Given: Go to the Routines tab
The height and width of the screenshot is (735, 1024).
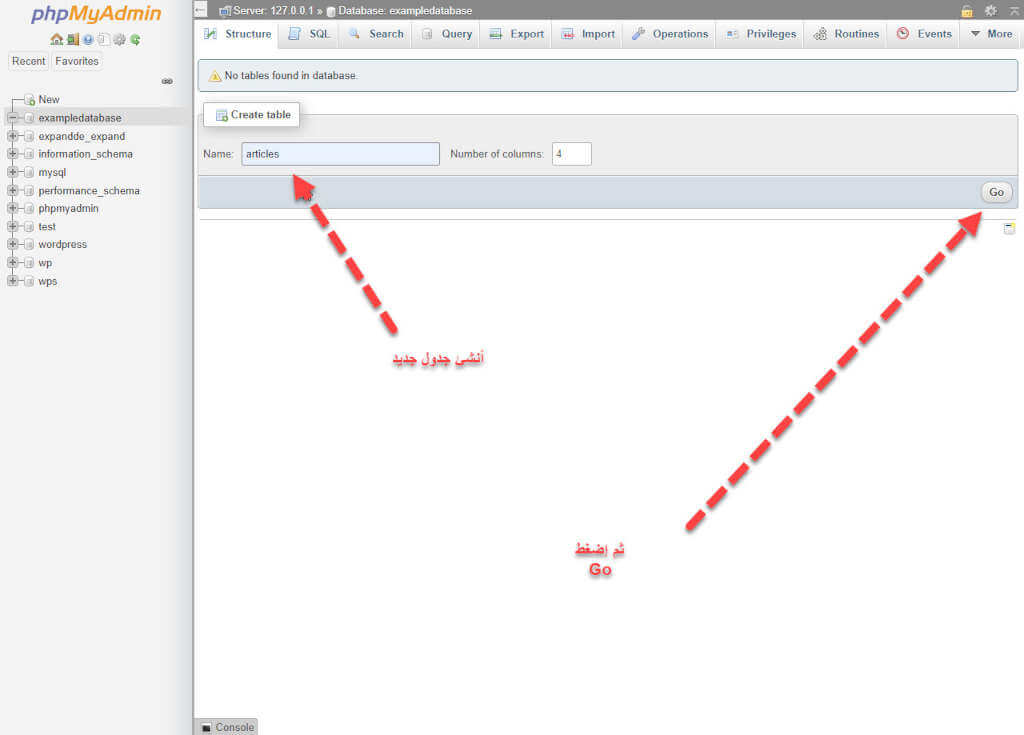Looking at the screenshot, I should (x=846, y=34).
